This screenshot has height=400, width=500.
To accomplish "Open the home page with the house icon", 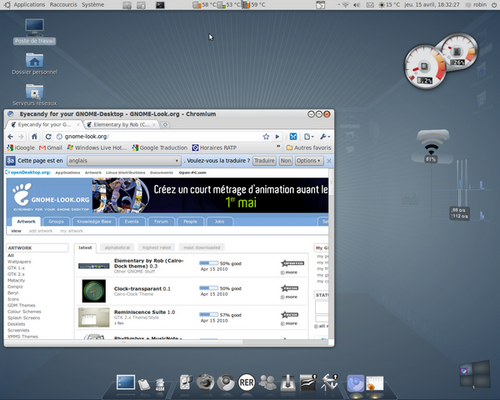I will tap(34, 137).
